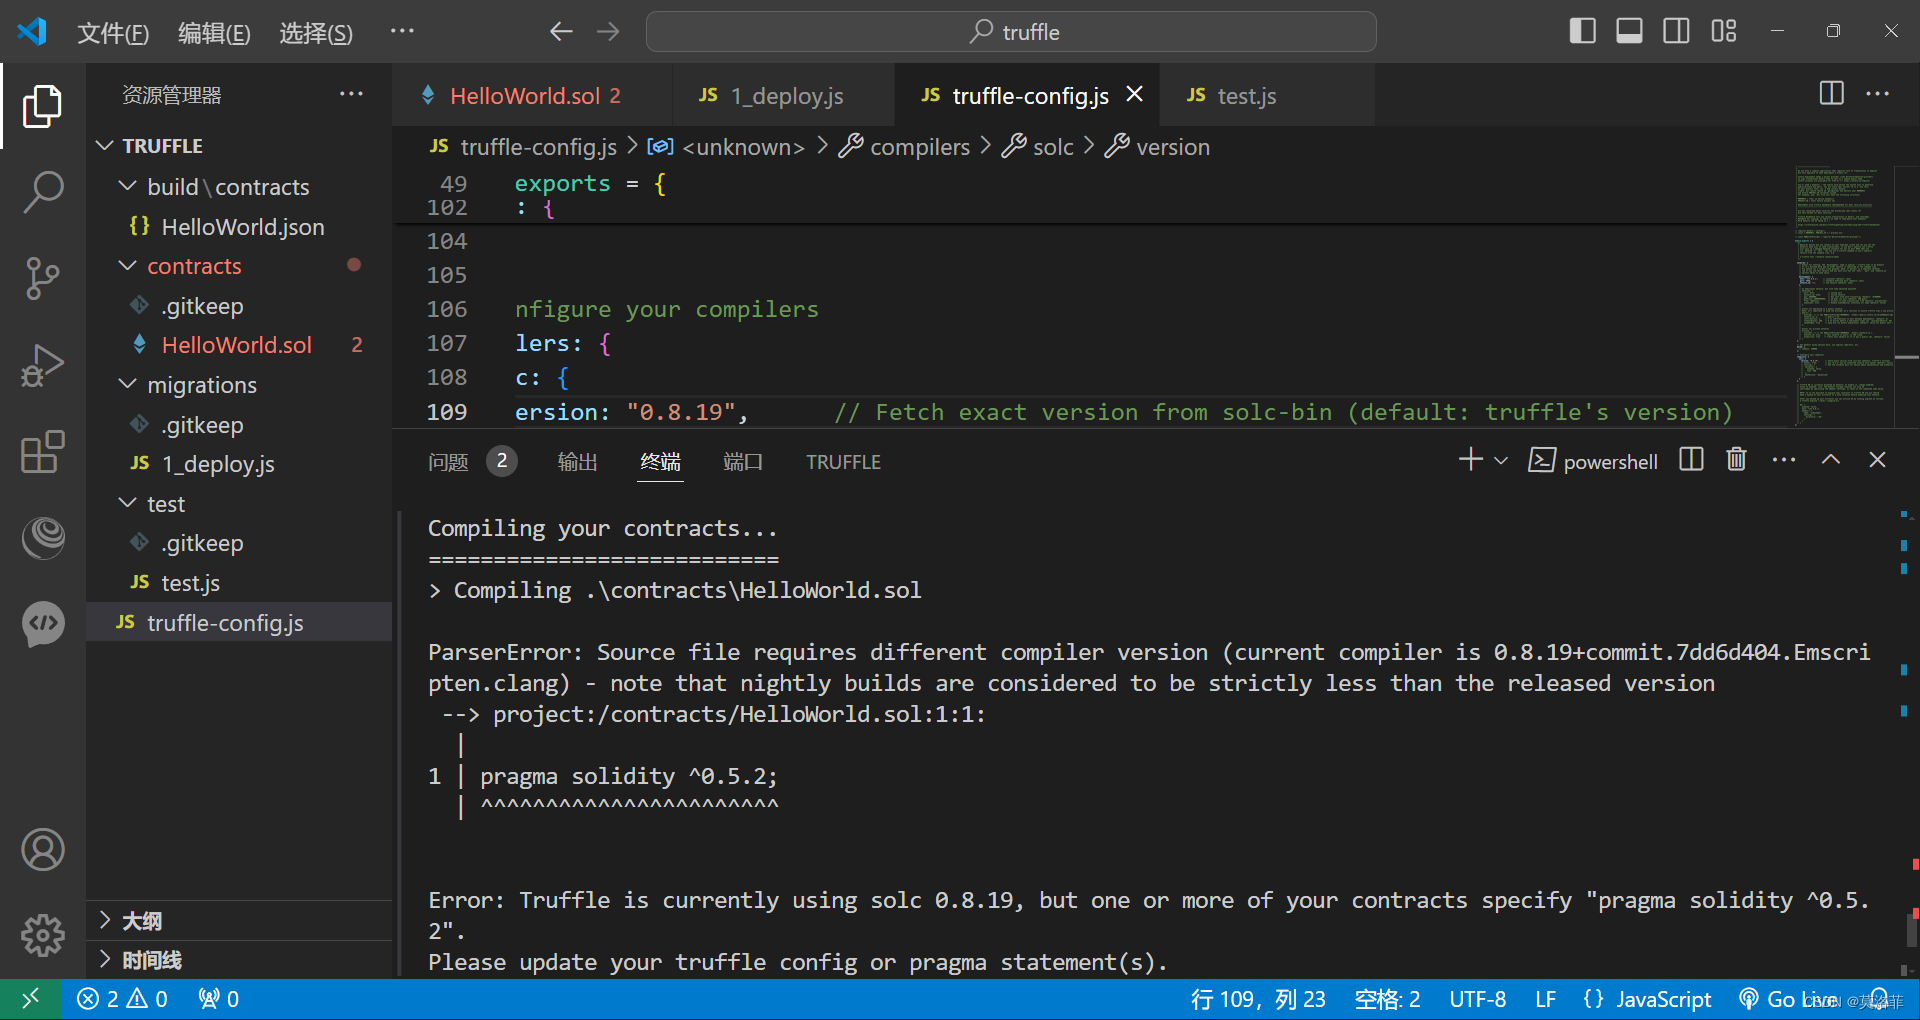Open Source Control view
This screenshot has width=1920, height=1020.
(42, 278)
